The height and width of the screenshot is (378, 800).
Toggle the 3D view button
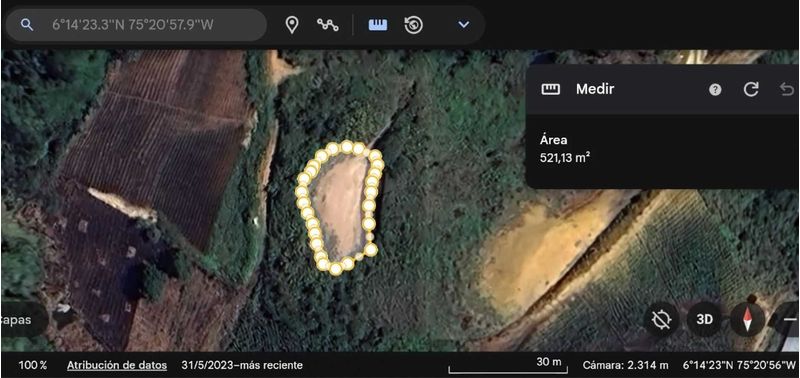pyautogui.click(x=705, y=320)
